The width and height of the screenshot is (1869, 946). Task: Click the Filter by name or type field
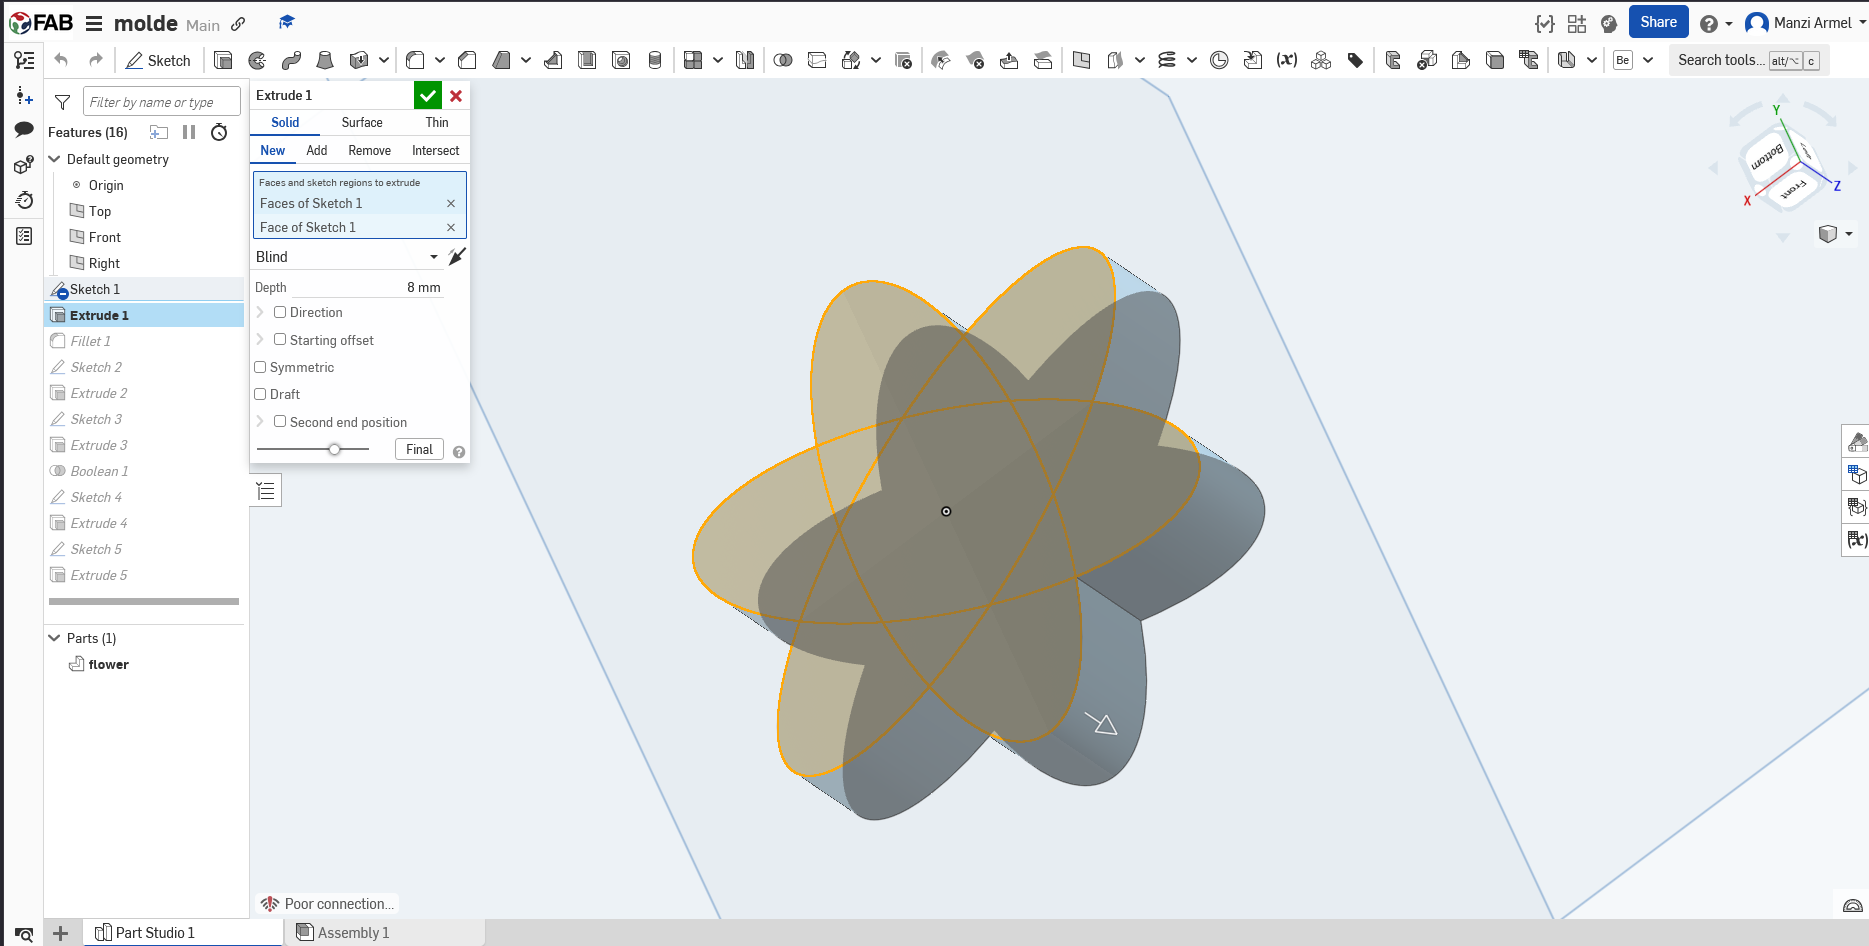[162, 102]
